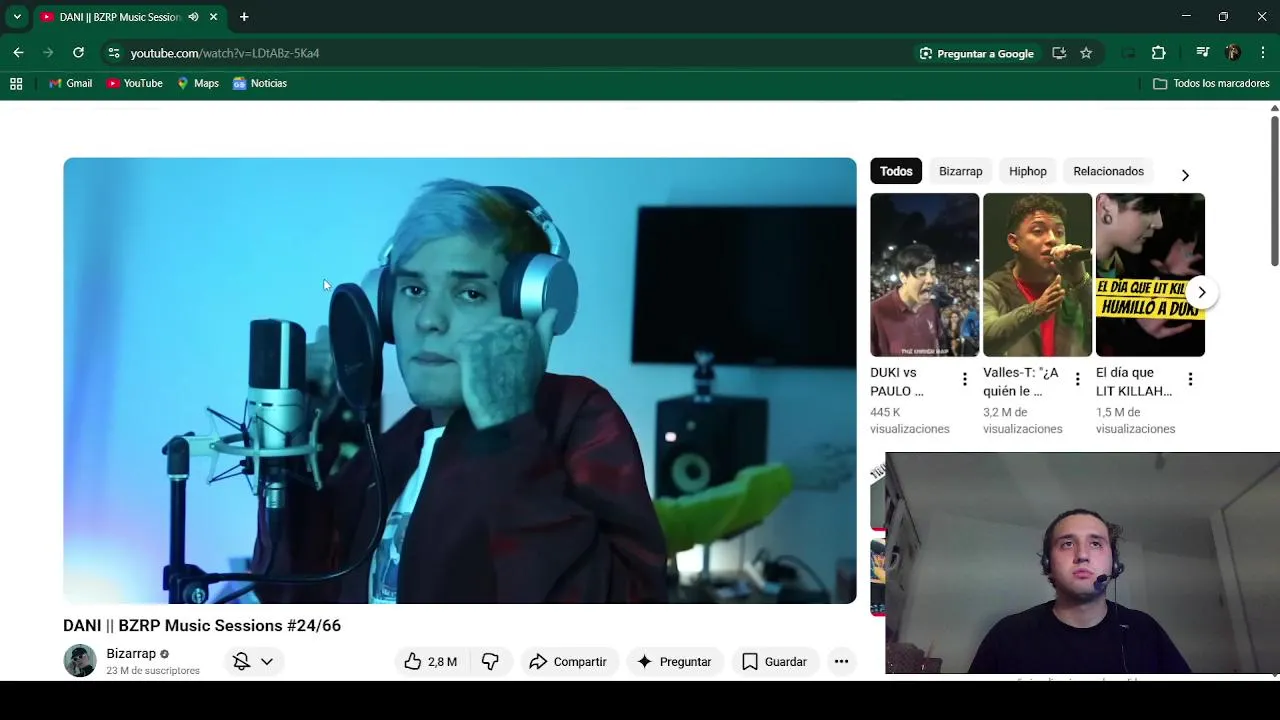Save video with the Guardar button

click(x=775, y=661)
